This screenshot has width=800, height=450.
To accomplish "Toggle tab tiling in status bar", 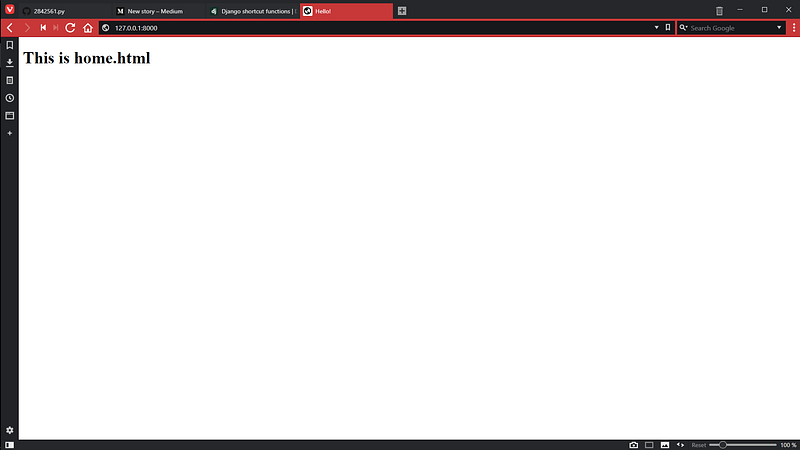I will click(649, 444).
